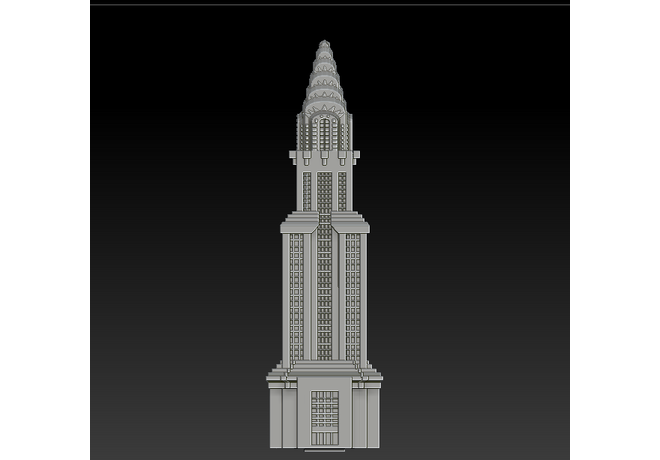Screen dimensions: 660x460
Task: Select the ledge beneath the crown section
Action: click(324, 156)
